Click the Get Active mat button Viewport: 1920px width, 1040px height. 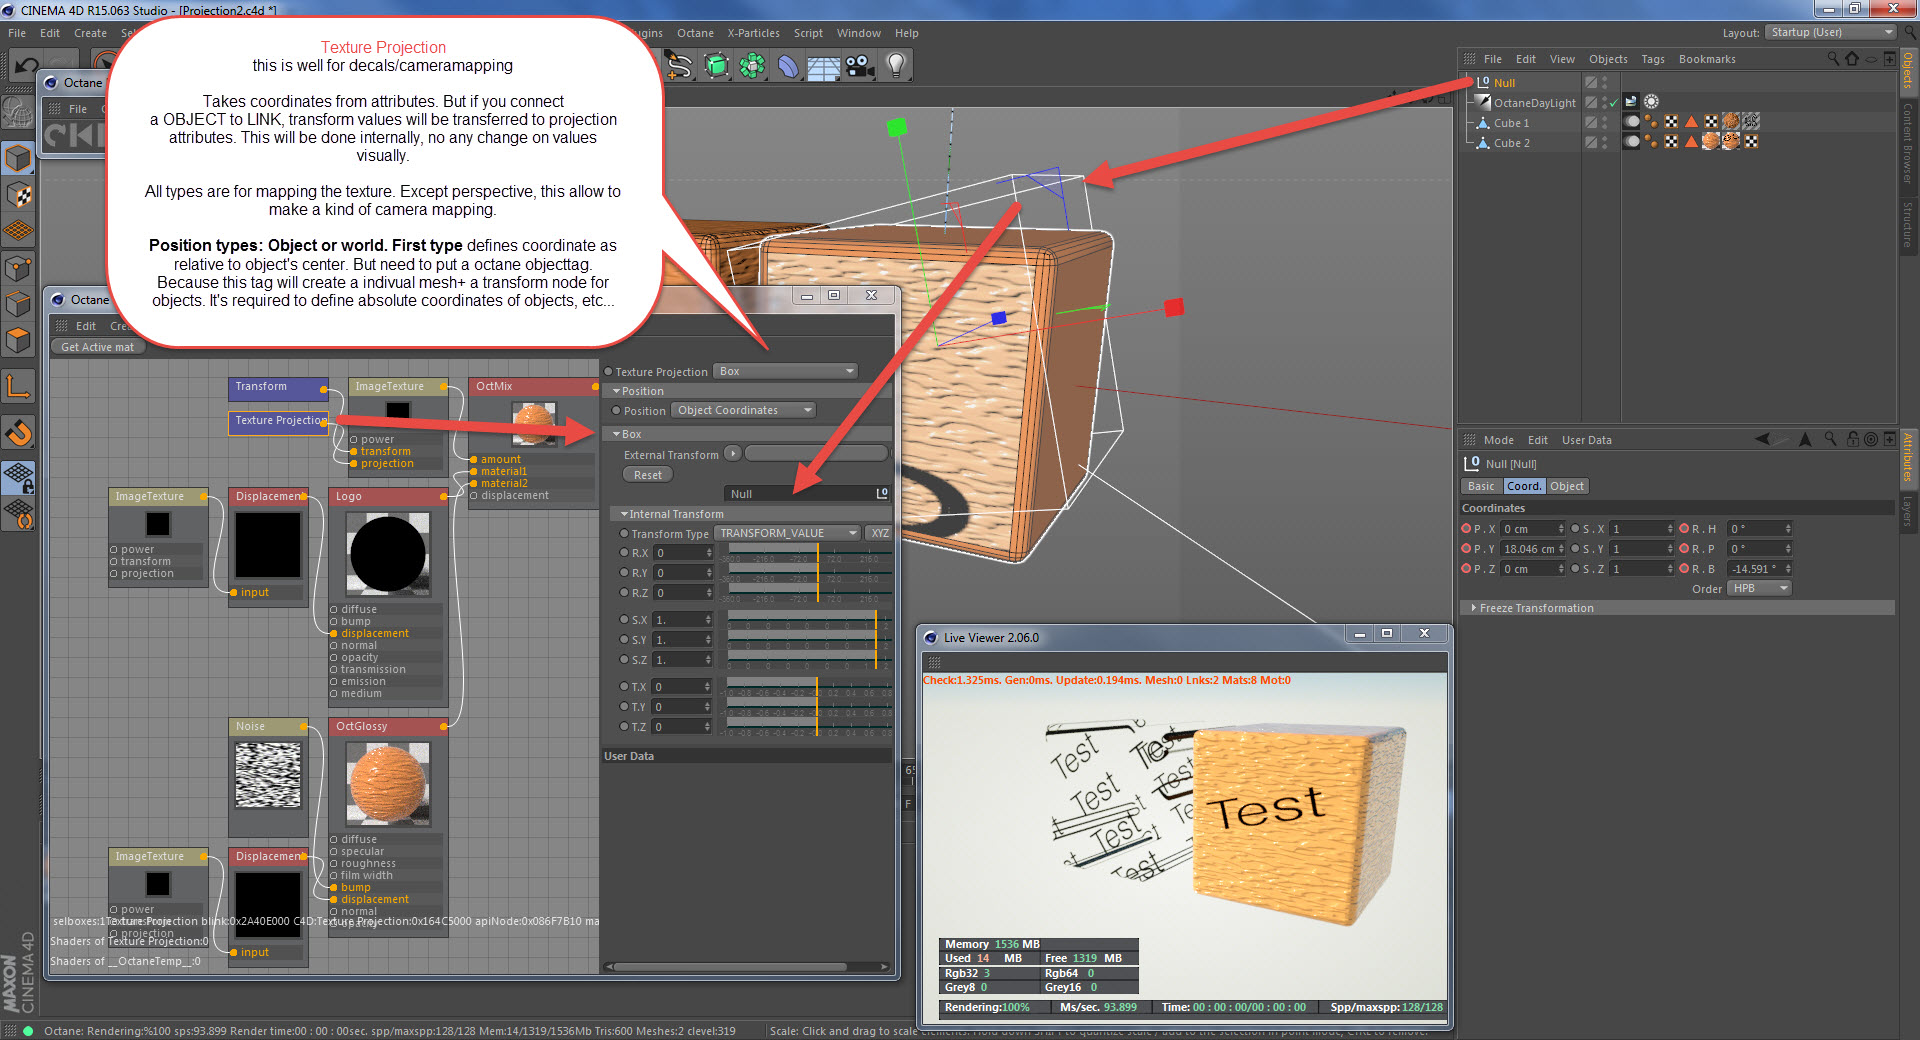pos(97,347)
